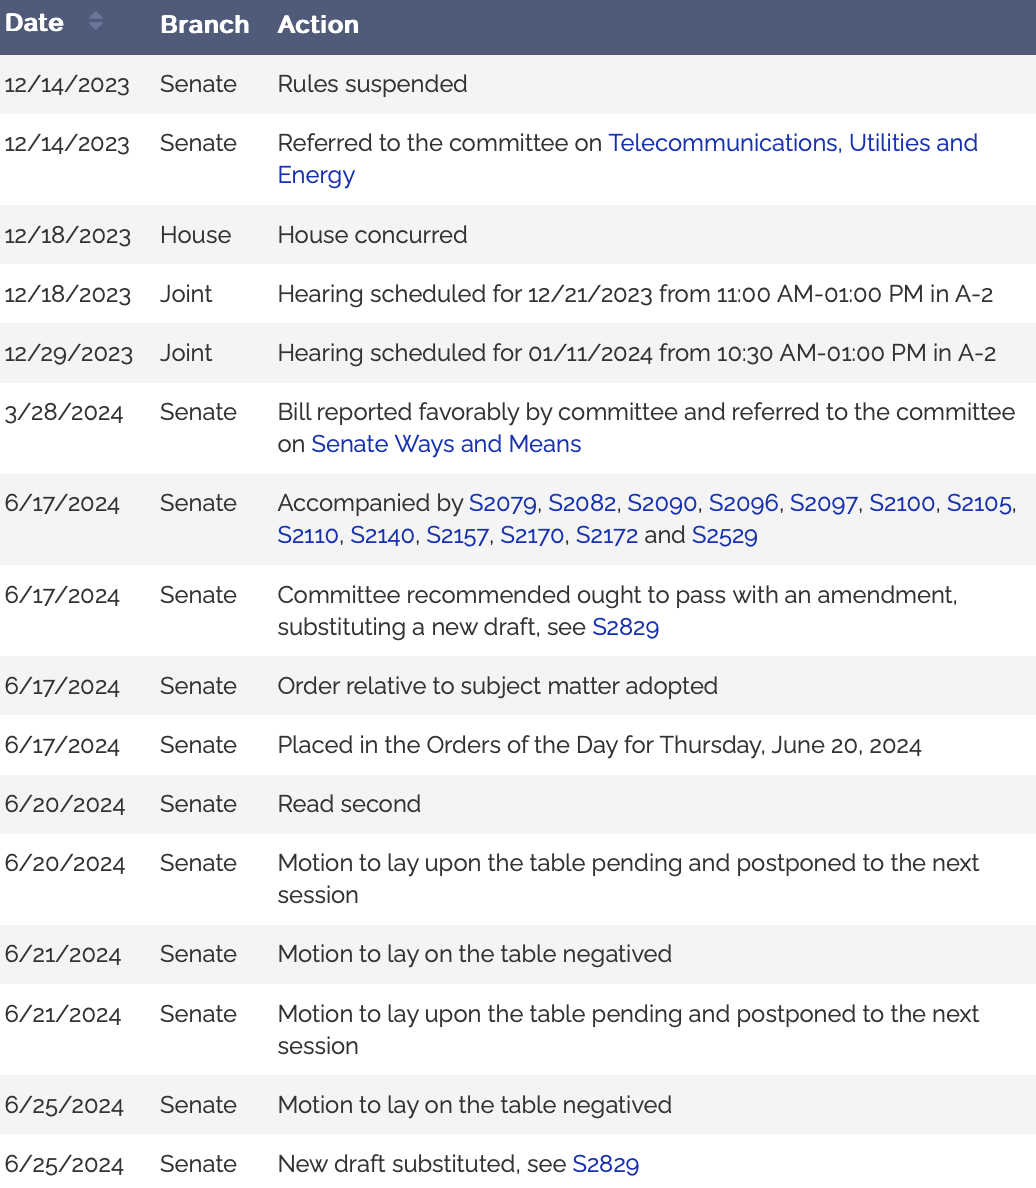Open bill S2100 link
This screenshot has width=1036, height=1188.
coord(902,503)
